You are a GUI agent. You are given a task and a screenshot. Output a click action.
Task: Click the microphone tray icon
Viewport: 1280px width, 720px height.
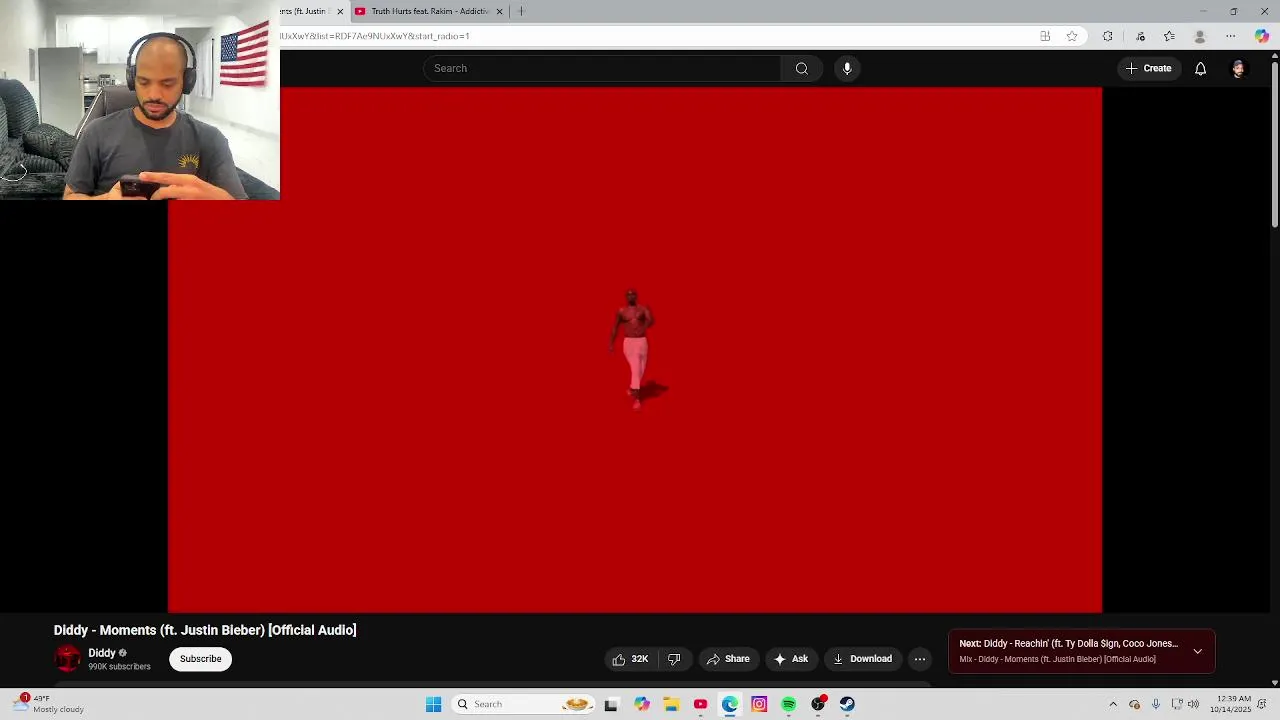(x=1155, y=704)
